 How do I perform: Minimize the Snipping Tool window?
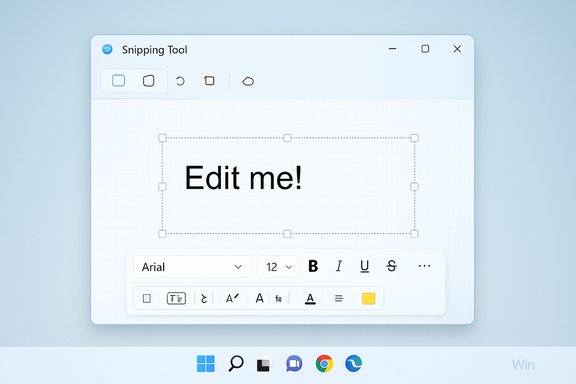point(393,49)
